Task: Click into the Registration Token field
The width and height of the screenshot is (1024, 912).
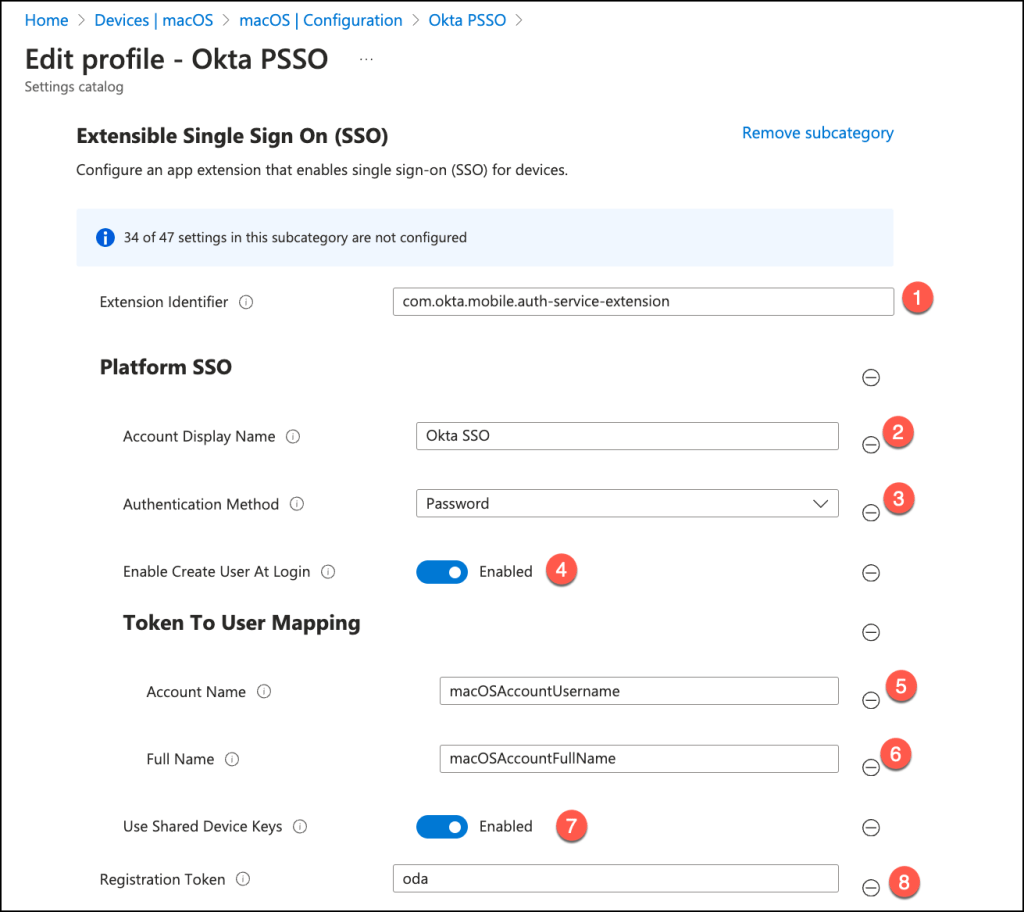Action: coord(615,878)
